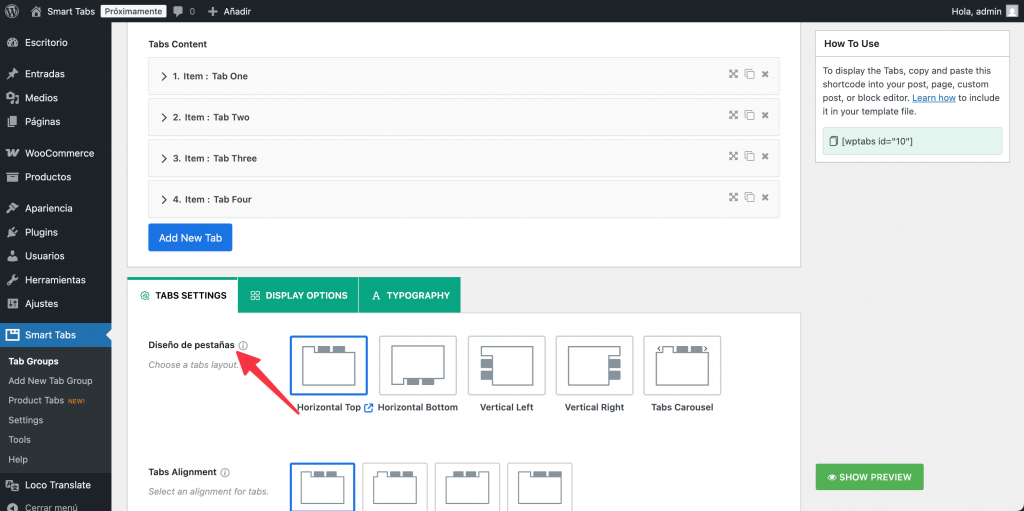Open the comments bubble icon
The width and height of the screenshot is (1024, 511).
[178, 12]
